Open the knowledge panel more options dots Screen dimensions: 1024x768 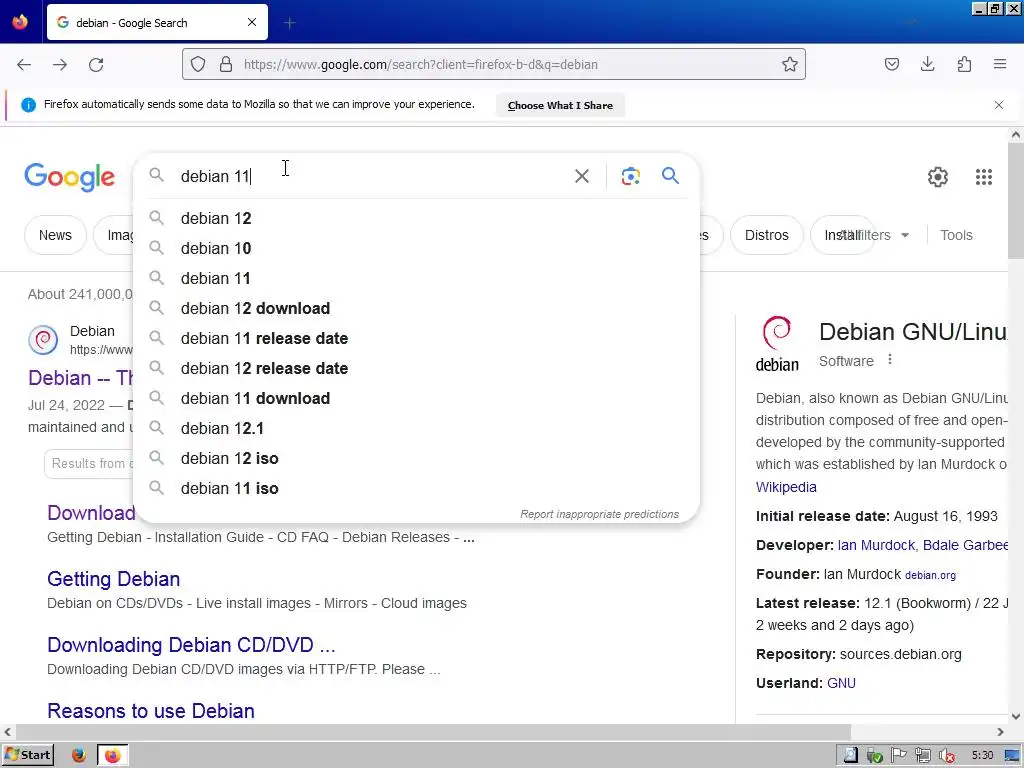[x=889, y=360]
